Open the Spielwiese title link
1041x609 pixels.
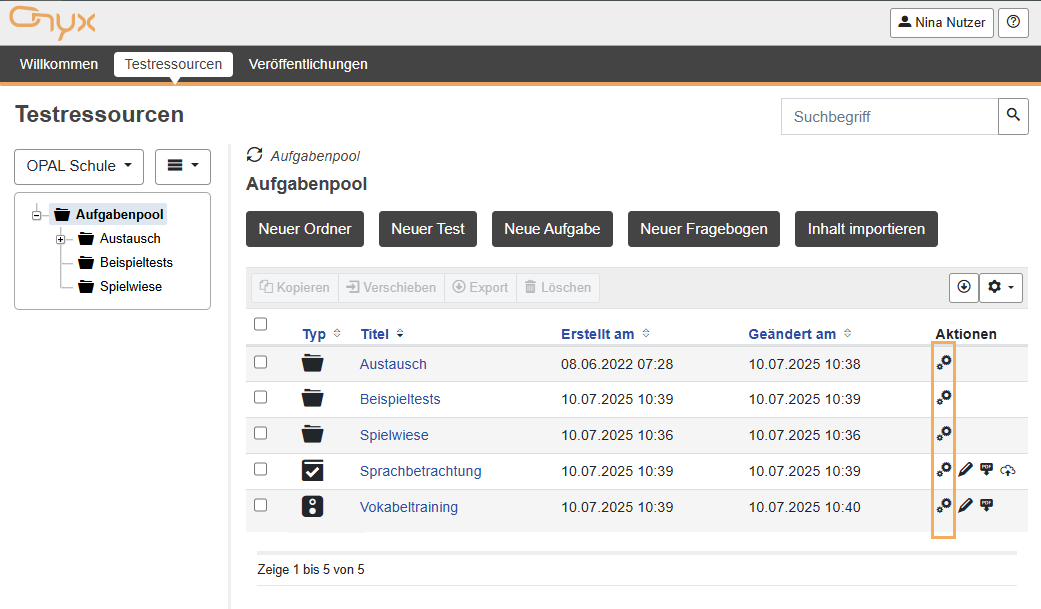(394, 435)
